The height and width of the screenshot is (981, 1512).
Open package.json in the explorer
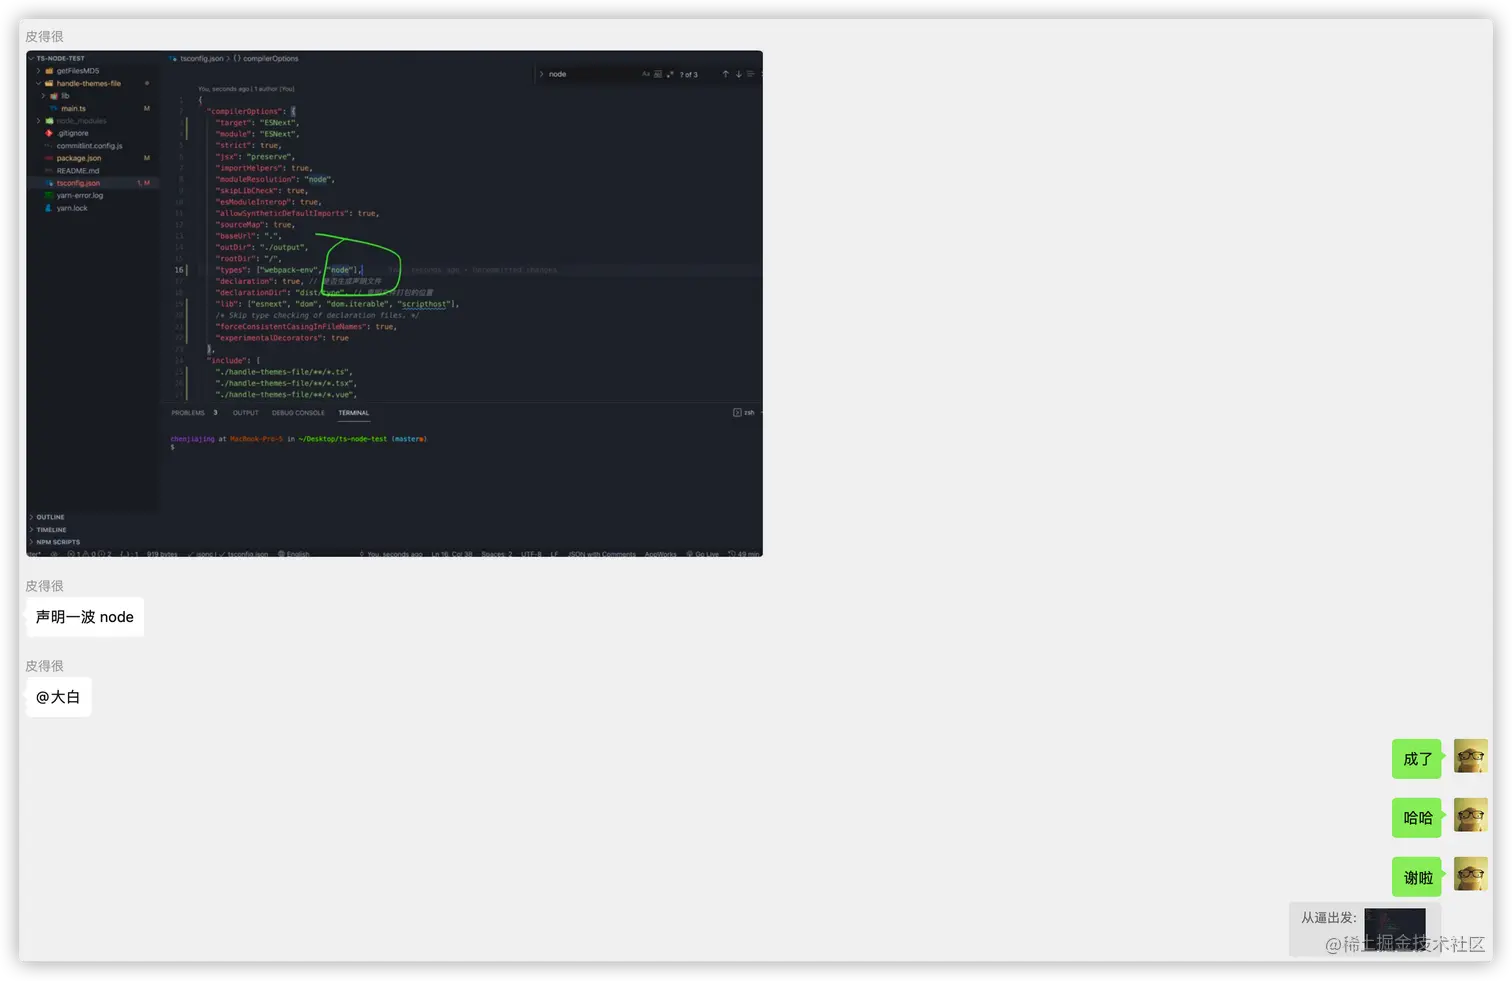[78, 158]
